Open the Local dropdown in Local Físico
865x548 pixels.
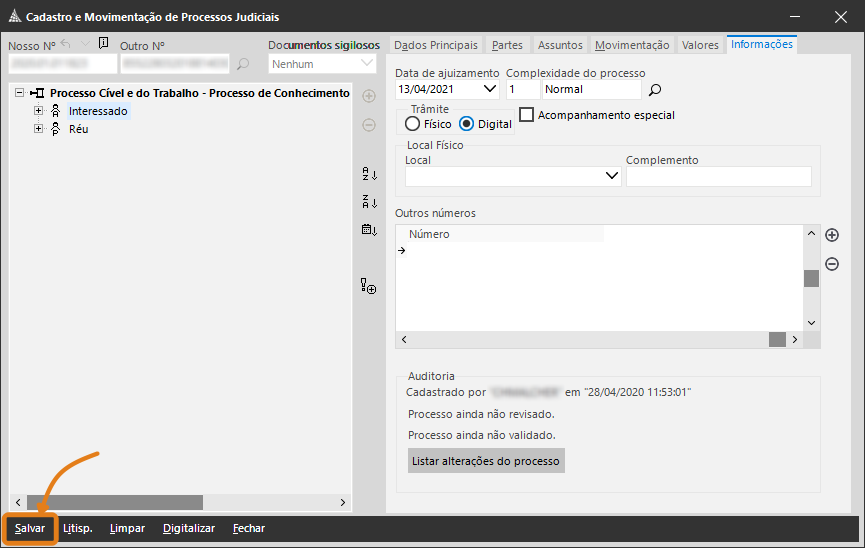tap(612, 177)
